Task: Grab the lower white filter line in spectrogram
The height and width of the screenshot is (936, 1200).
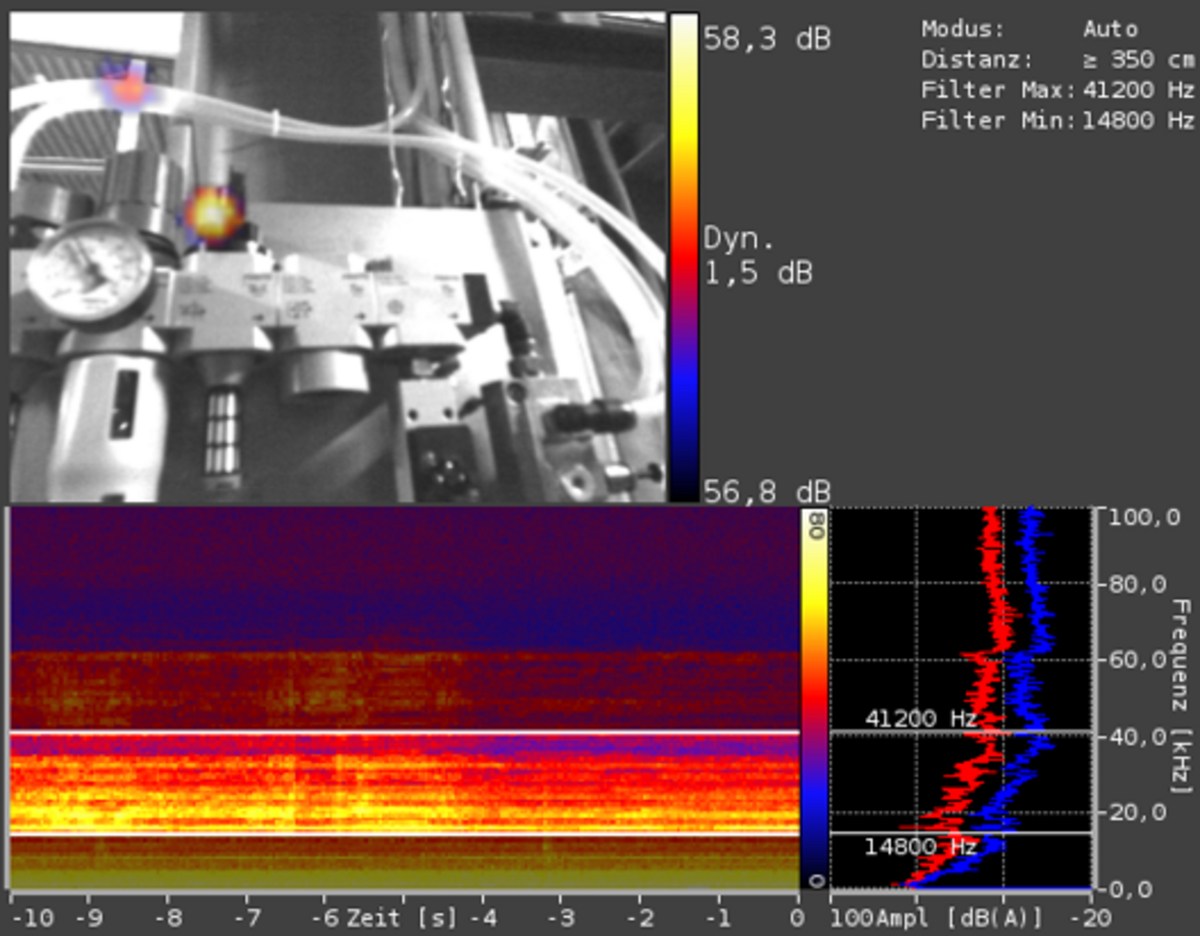Action: [x=400, y=833]
